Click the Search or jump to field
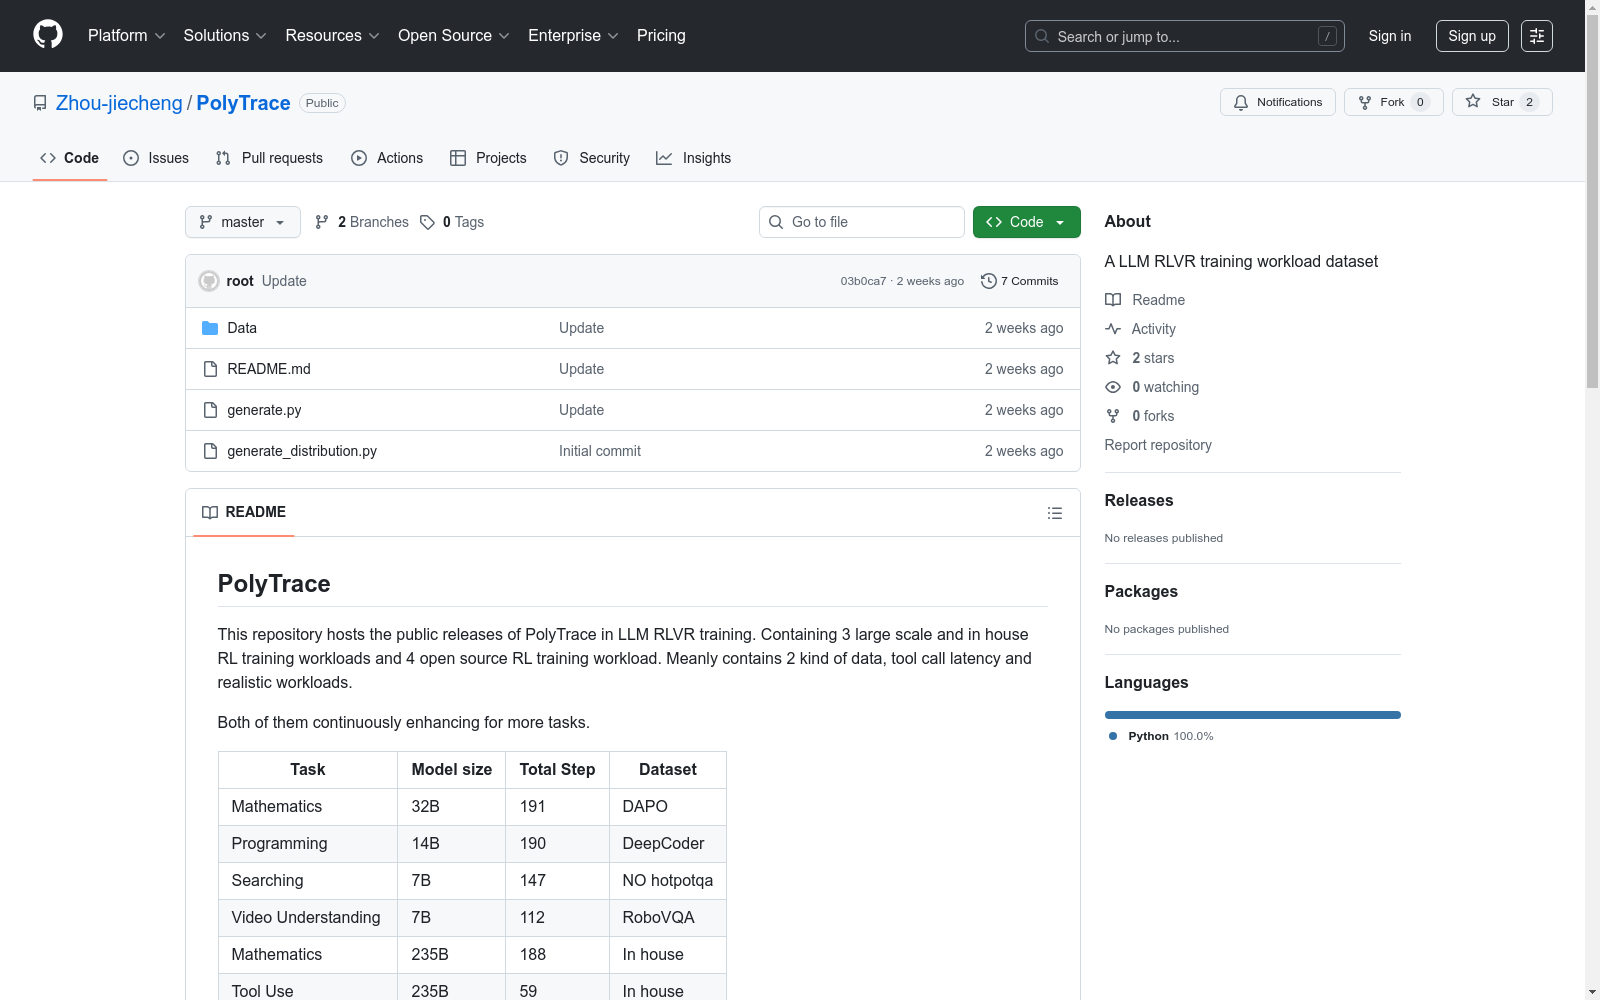This screenshot has height=1000, width=1600. click(x=1185, y=36)
